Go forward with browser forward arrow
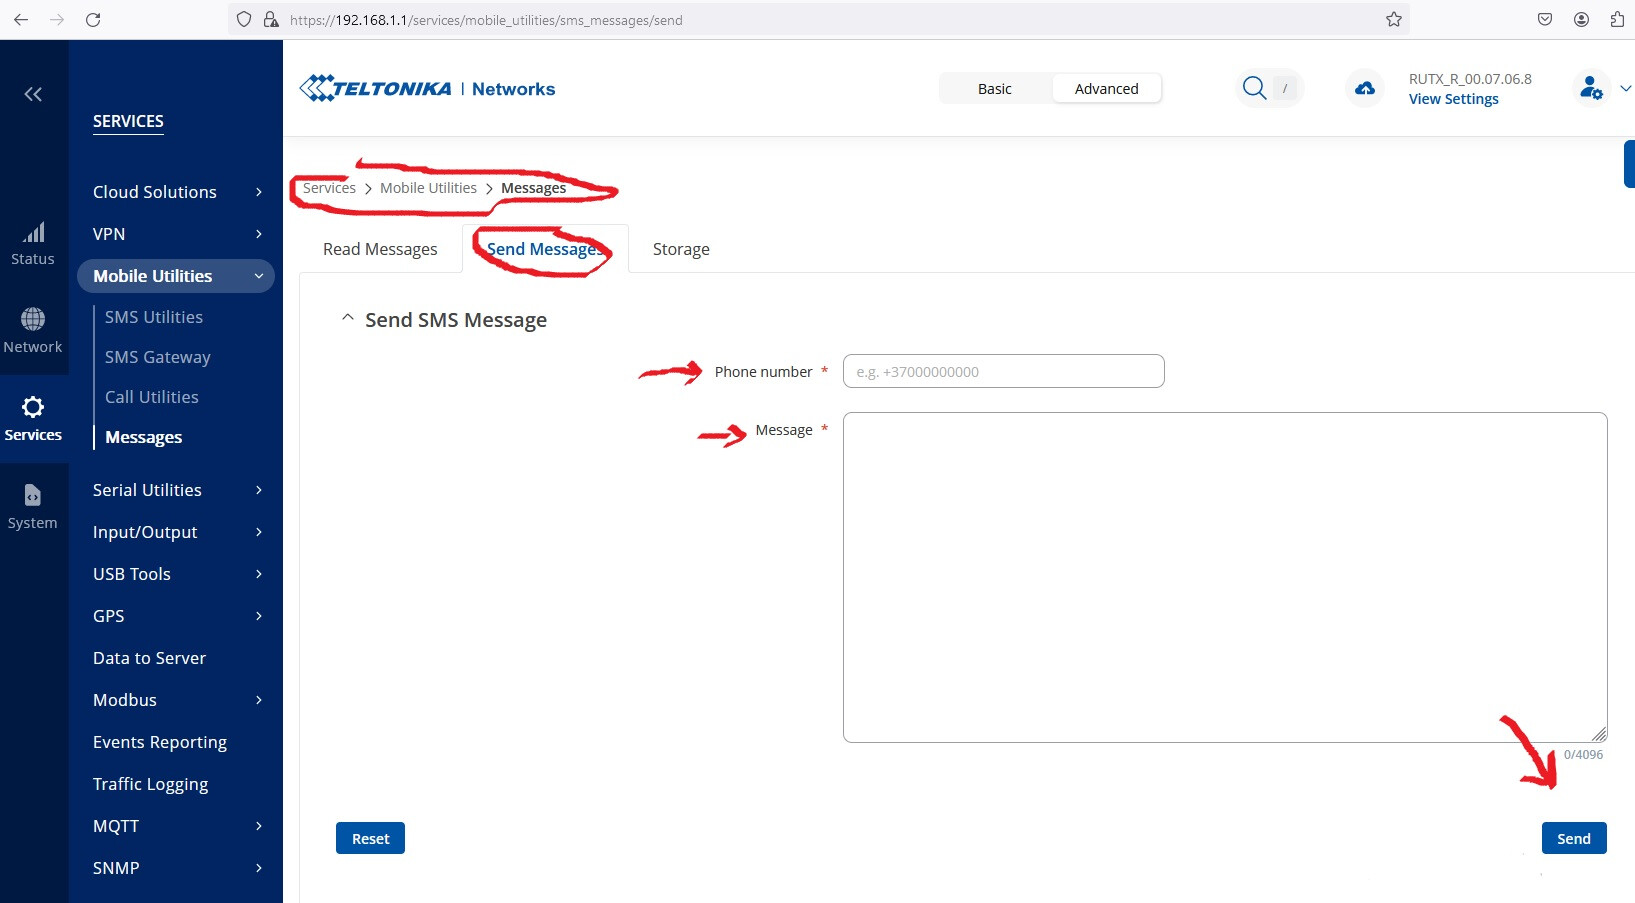Viewport: 1635px width, 903px height. point(57,19)
